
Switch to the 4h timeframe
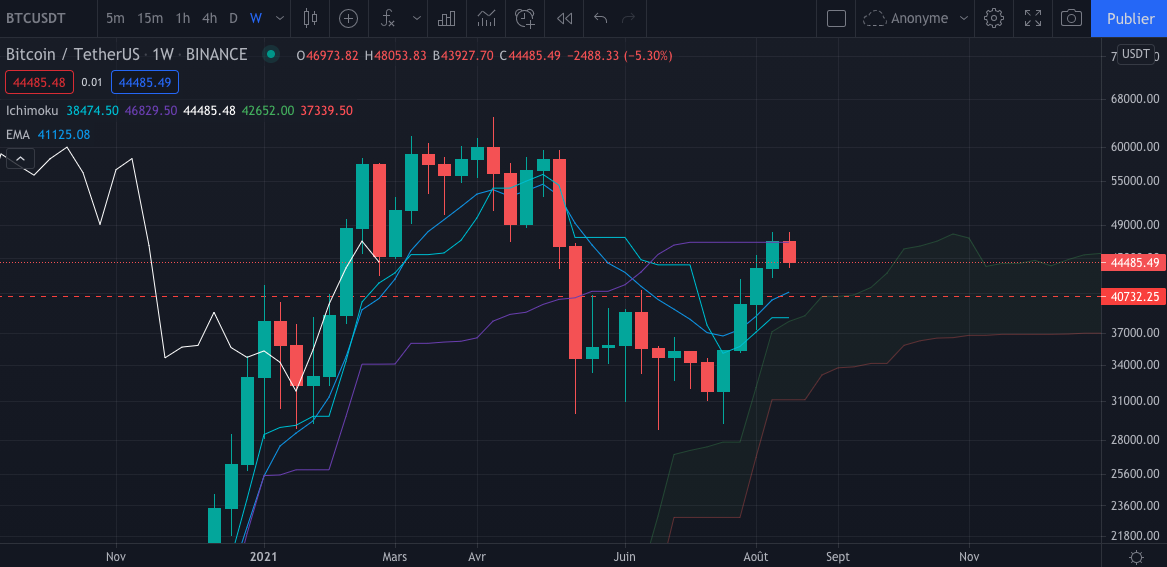point(209,18)
